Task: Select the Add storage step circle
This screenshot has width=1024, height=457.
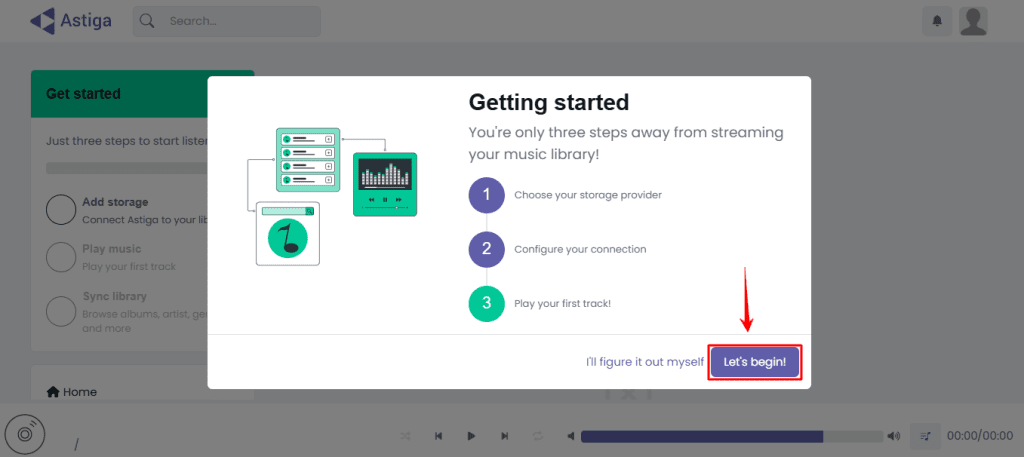Action: tap(61, 210)
